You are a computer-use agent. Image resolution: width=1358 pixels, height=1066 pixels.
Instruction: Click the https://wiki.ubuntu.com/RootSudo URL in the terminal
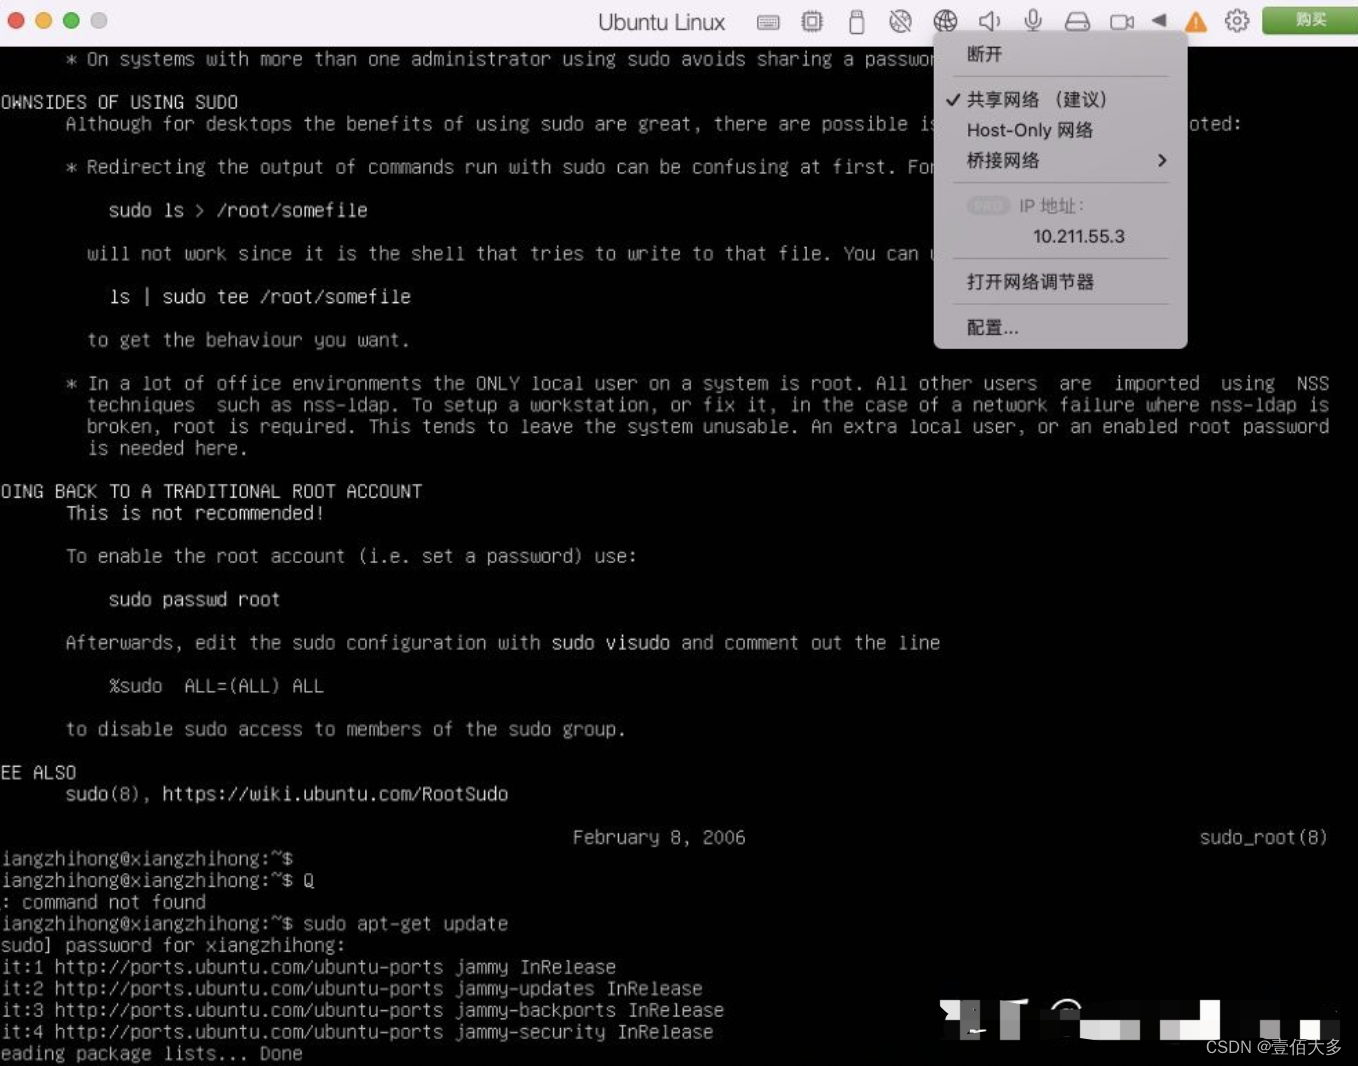(x=335, y=794)
